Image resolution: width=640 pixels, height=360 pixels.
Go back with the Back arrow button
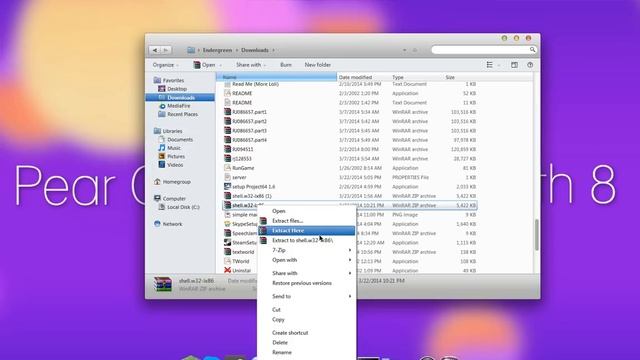pyautogui.click(x=155, y=50)
